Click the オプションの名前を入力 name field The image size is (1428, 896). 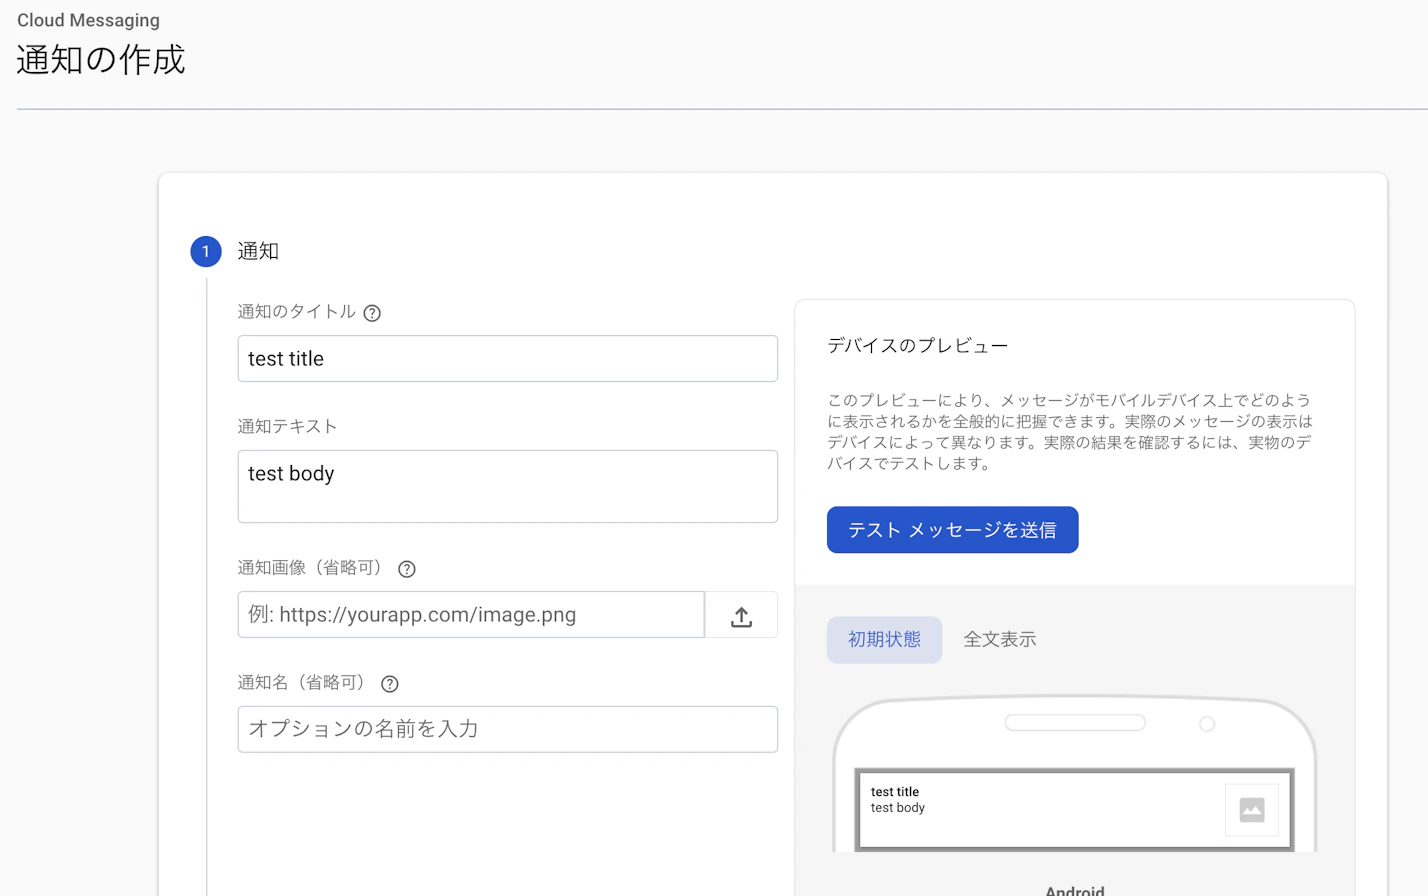[x=508, y=730]
